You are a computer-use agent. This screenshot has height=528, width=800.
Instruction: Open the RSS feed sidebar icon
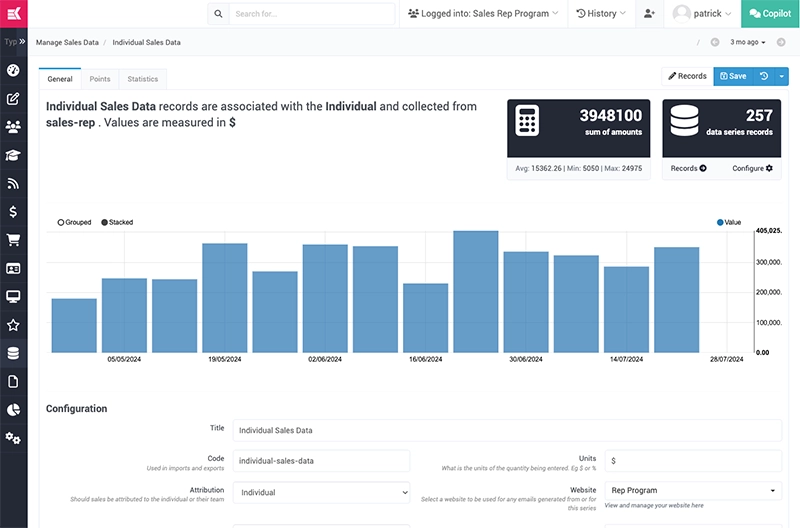(13, 184)
